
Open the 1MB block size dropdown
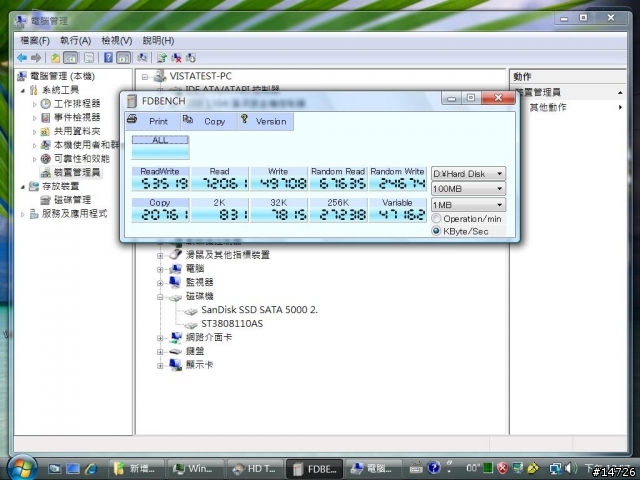click(468, 204)
